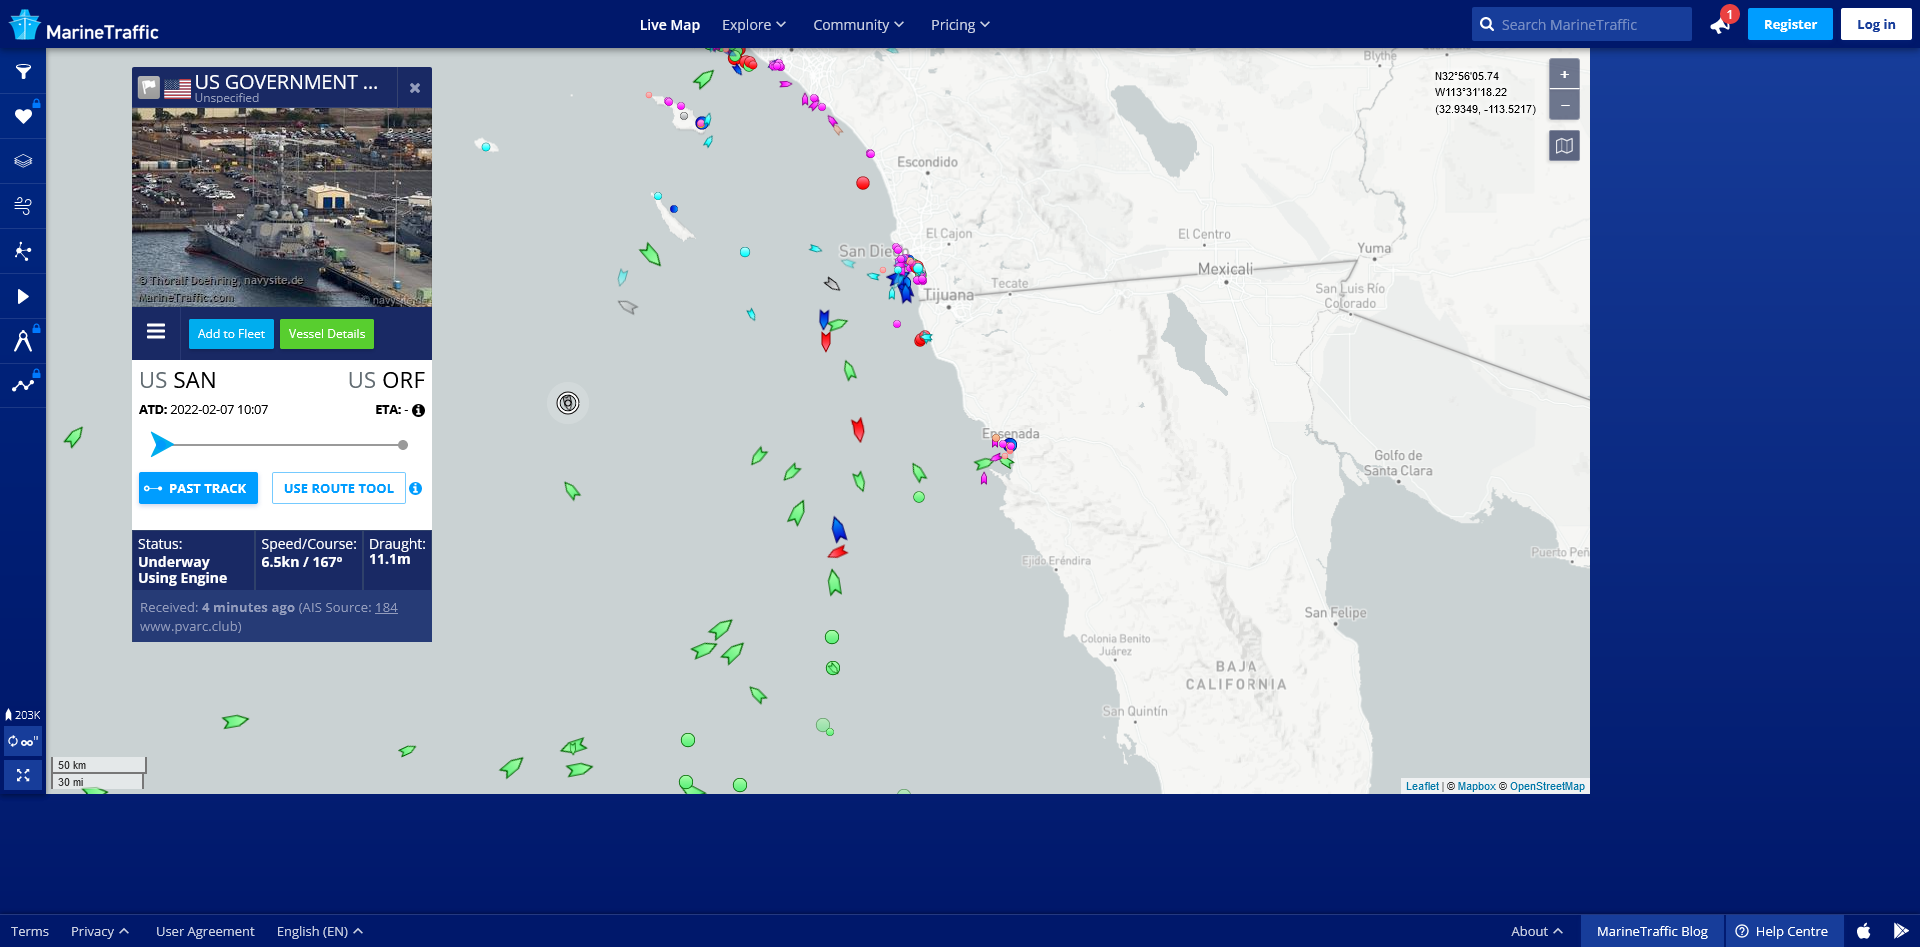Select the cyan circle vessel west of San Diego

745,252
